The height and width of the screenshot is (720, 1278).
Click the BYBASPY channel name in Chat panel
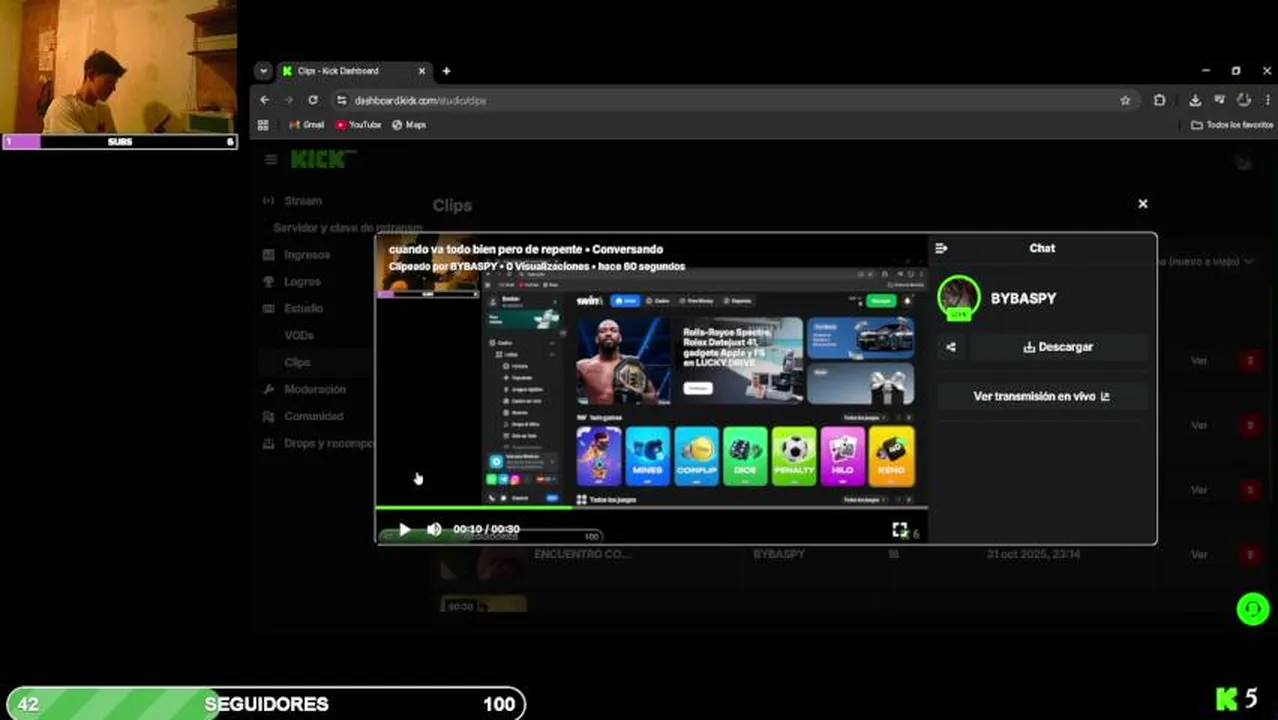(1023, 298)
